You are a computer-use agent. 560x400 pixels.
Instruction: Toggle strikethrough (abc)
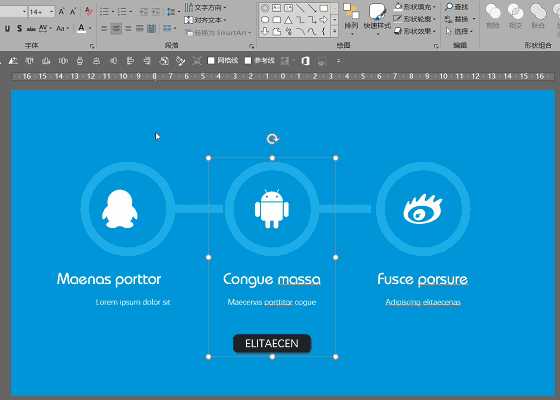point(31,29)
